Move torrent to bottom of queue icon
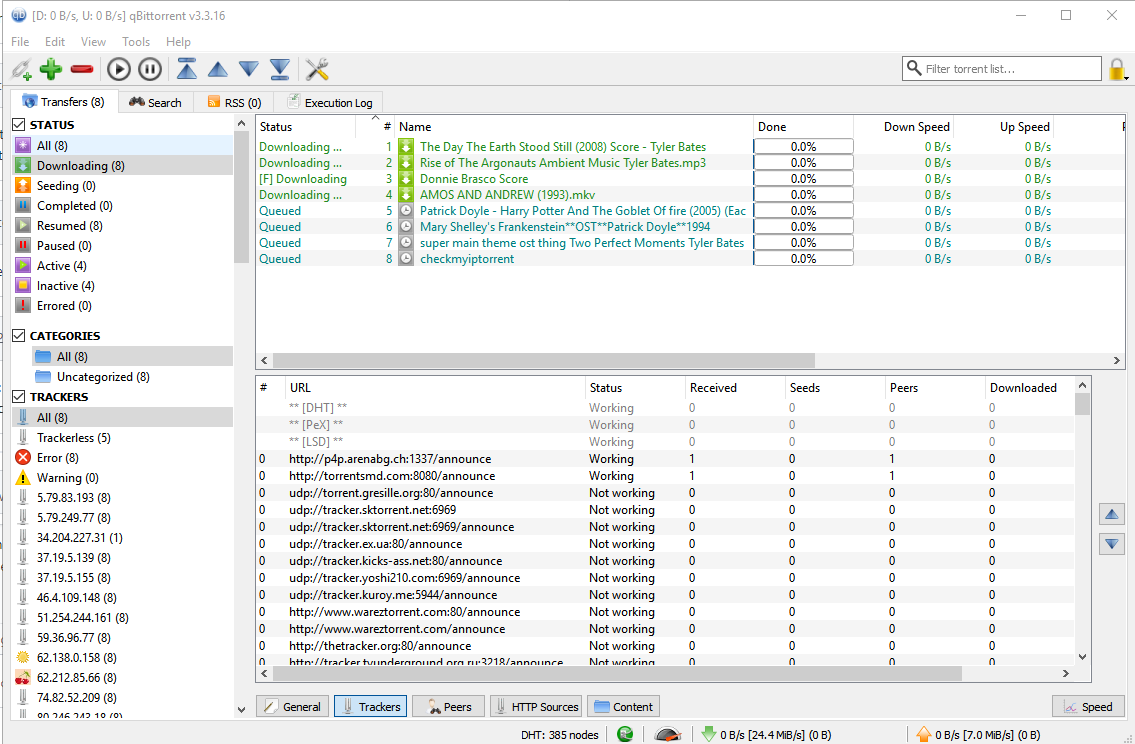The image size is (1135, 744). click(x=280, y=69)
